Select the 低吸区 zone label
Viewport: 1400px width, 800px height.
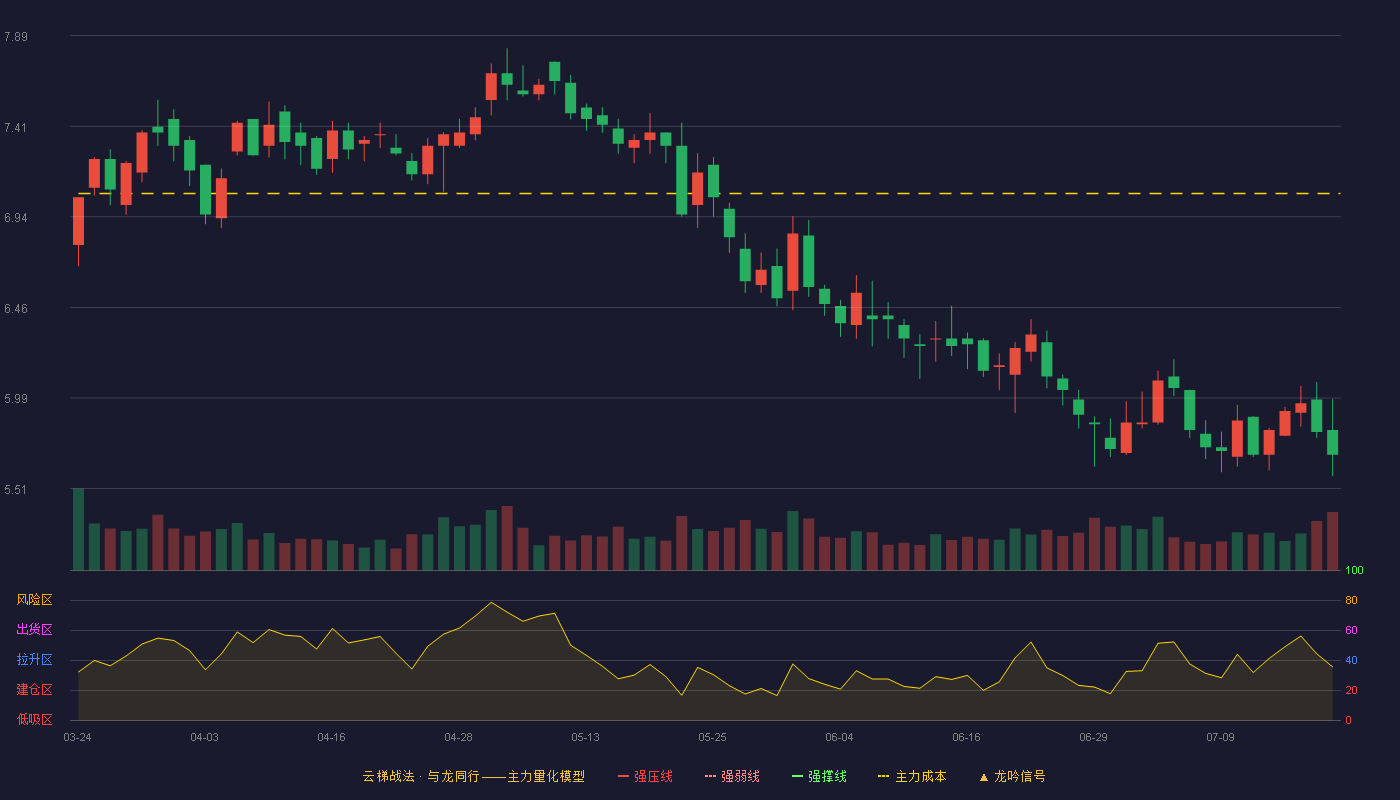(34, 719)
